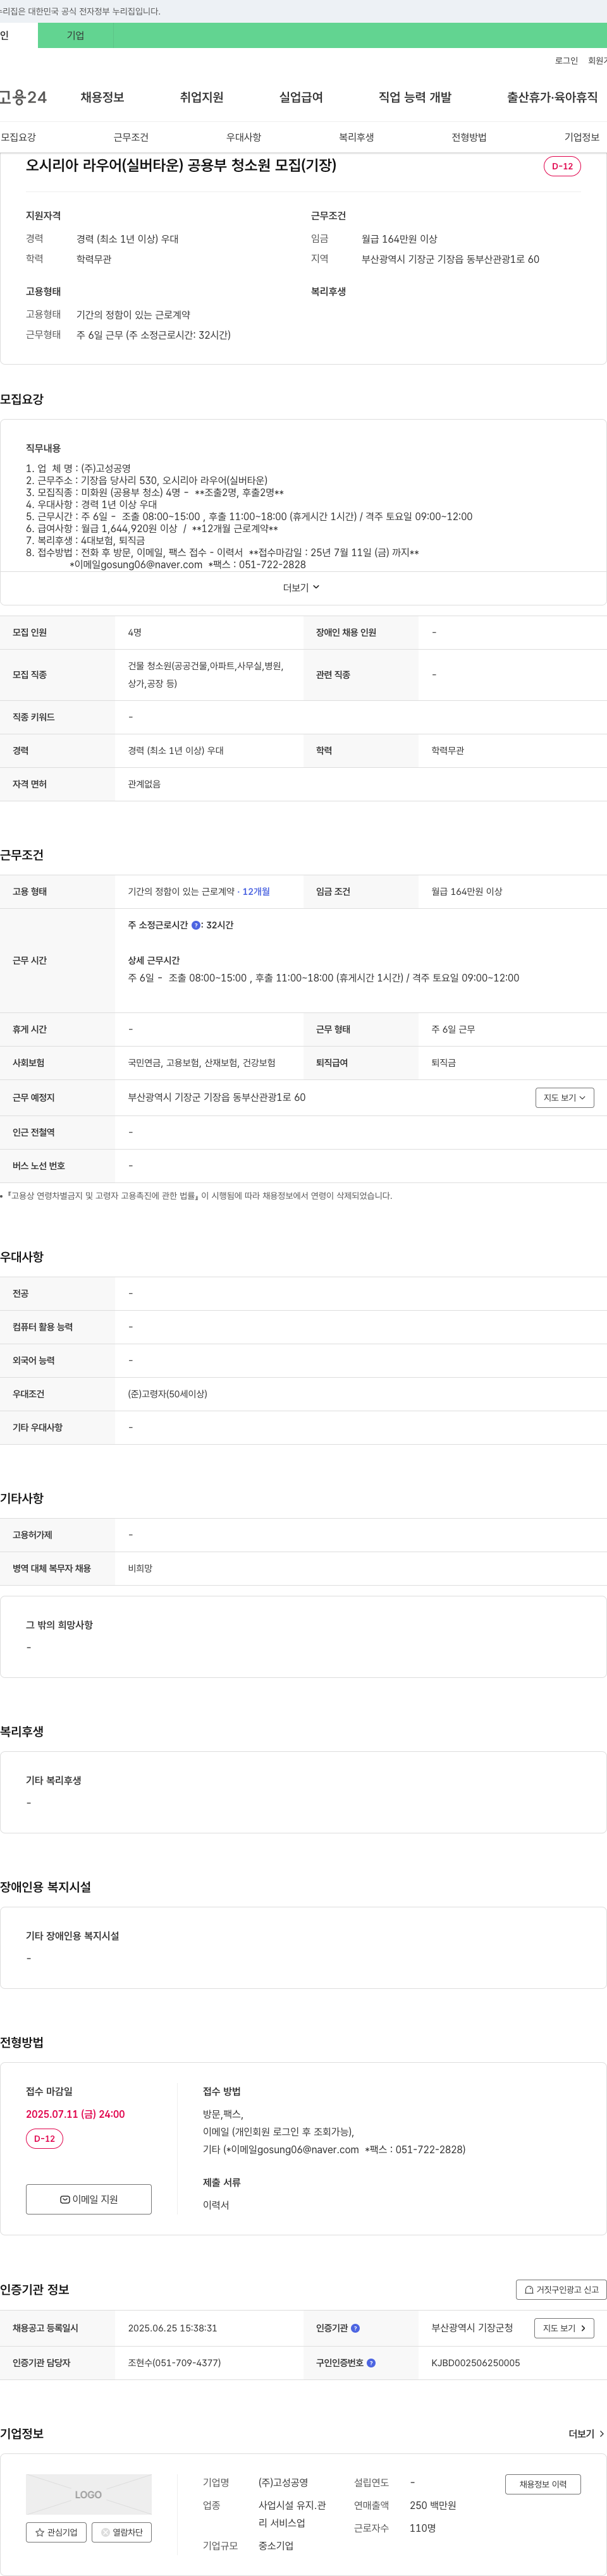The width and height of the screenshot is (607, 2576).
Task: Open 더보기 link in 기업정보 section
Action: (586, 2434)
